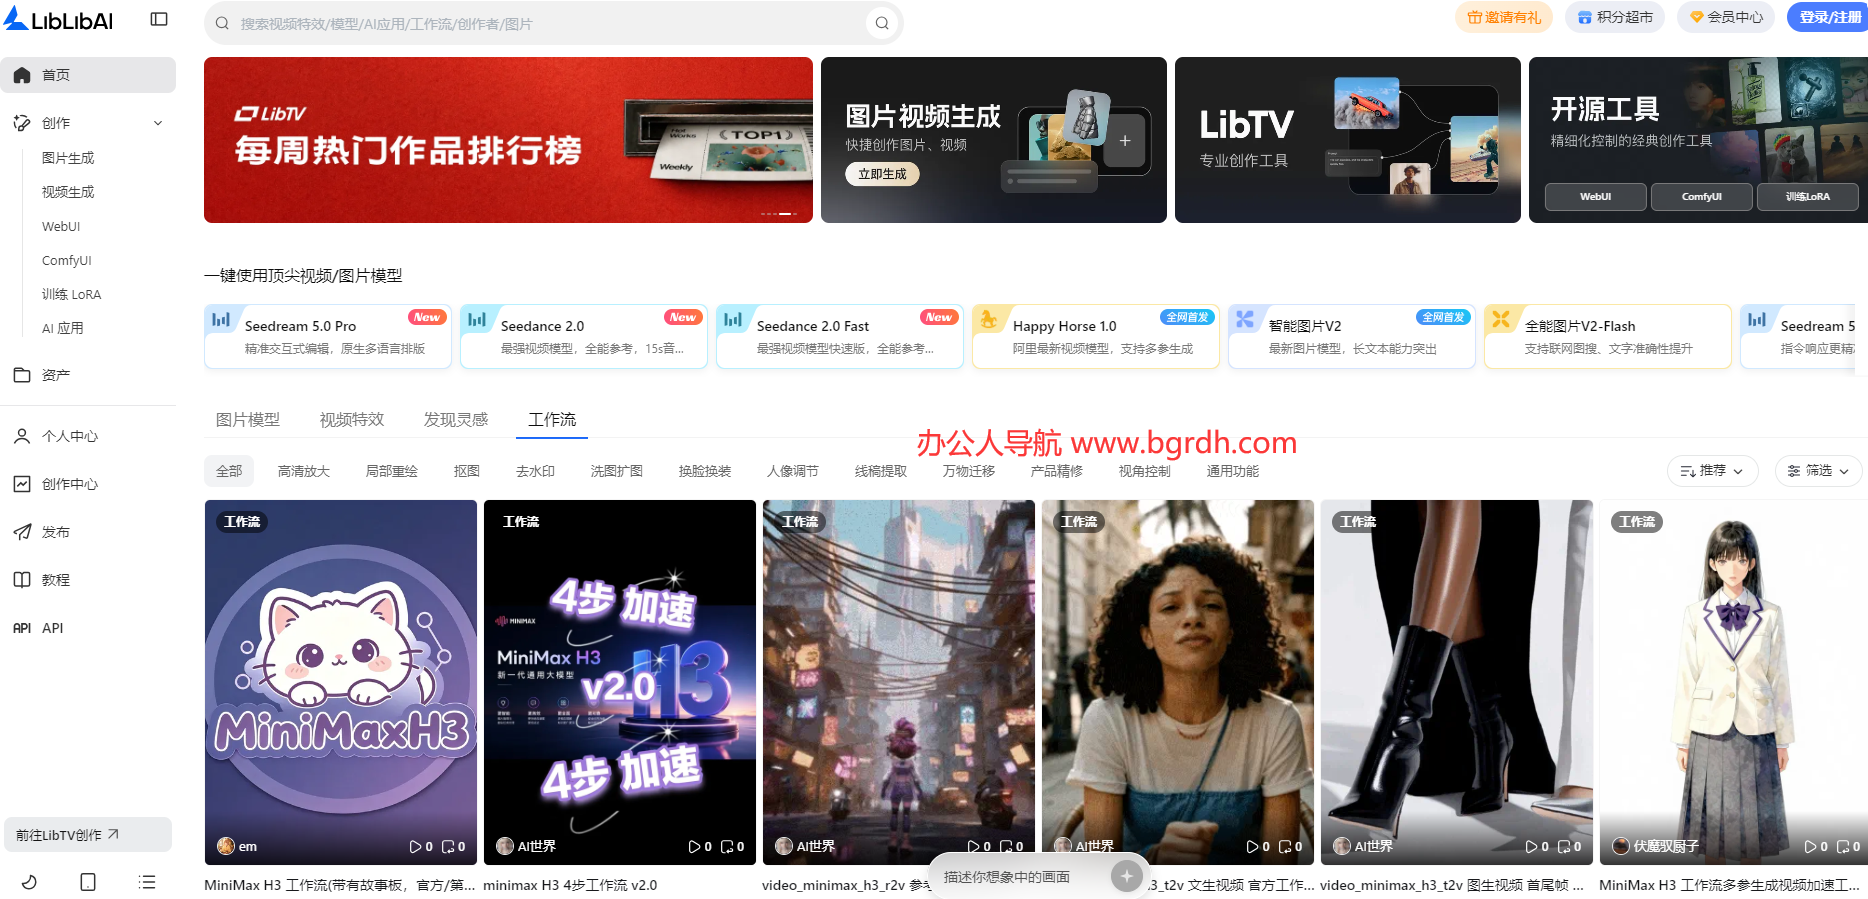Open black boots workflow thumbnail
1868x899 pixels.
pyautogui.click(x=1457, y=682)
